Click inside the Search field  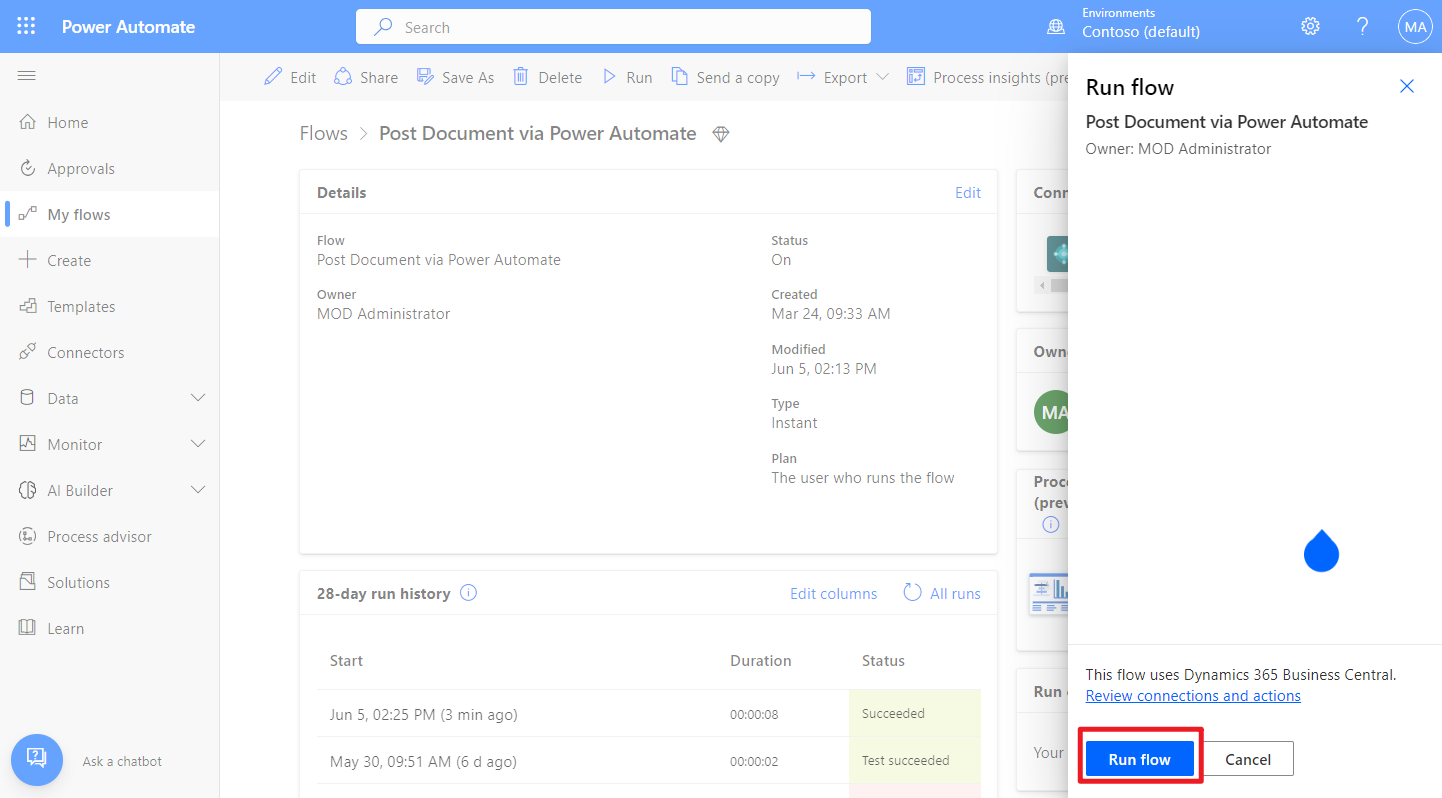click(x=613, y=26)
